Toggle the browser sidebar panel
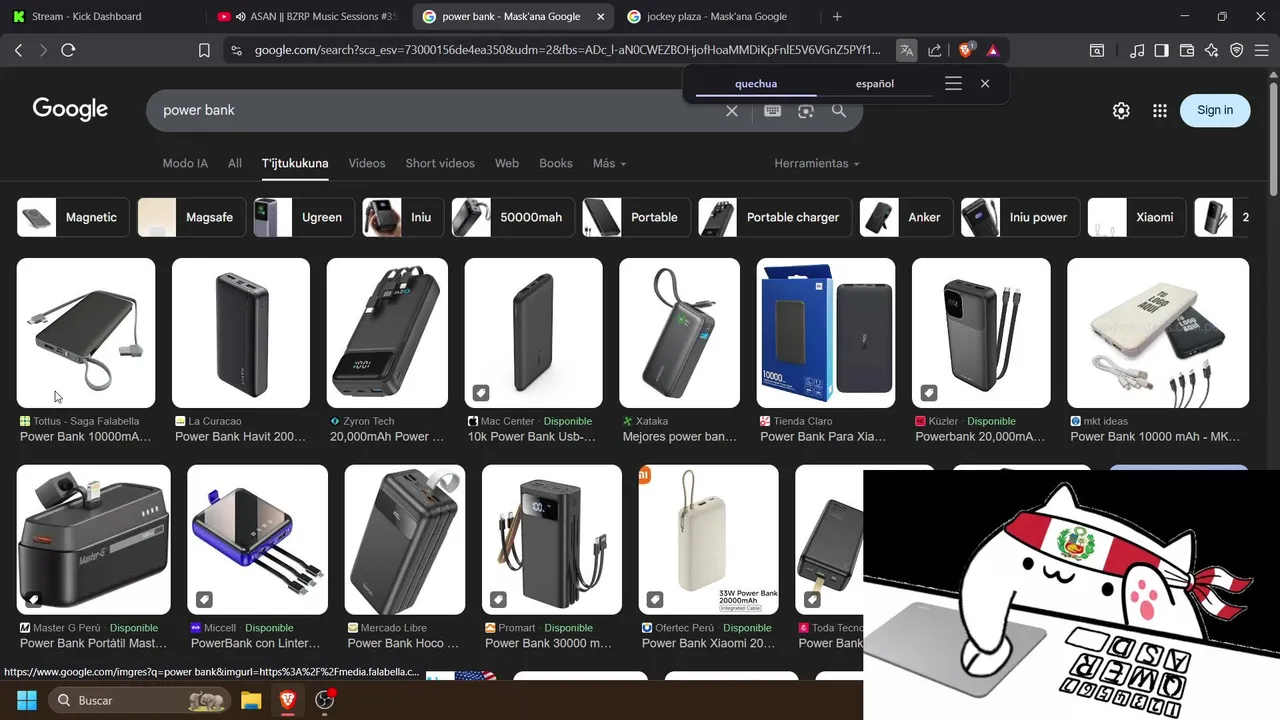The image size is (1280, 720). tap(1161, 50)
